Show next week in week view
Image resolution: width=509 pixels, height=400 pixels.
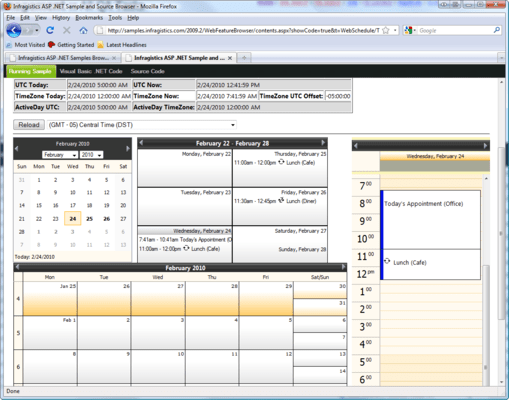point(323,143)
